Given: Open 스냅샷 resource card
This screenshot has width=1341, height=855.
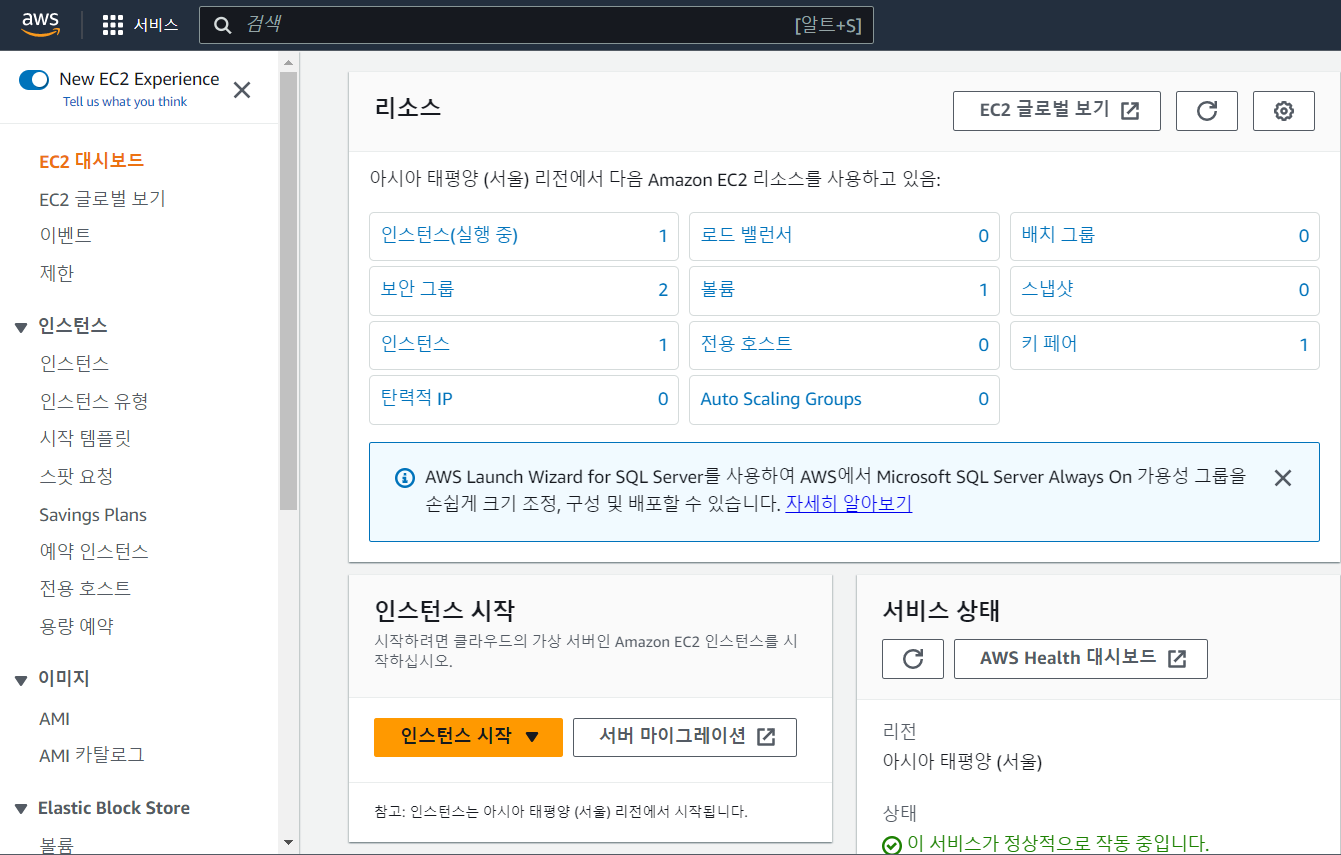Looking at the screenshot, I should [1165, 290].
